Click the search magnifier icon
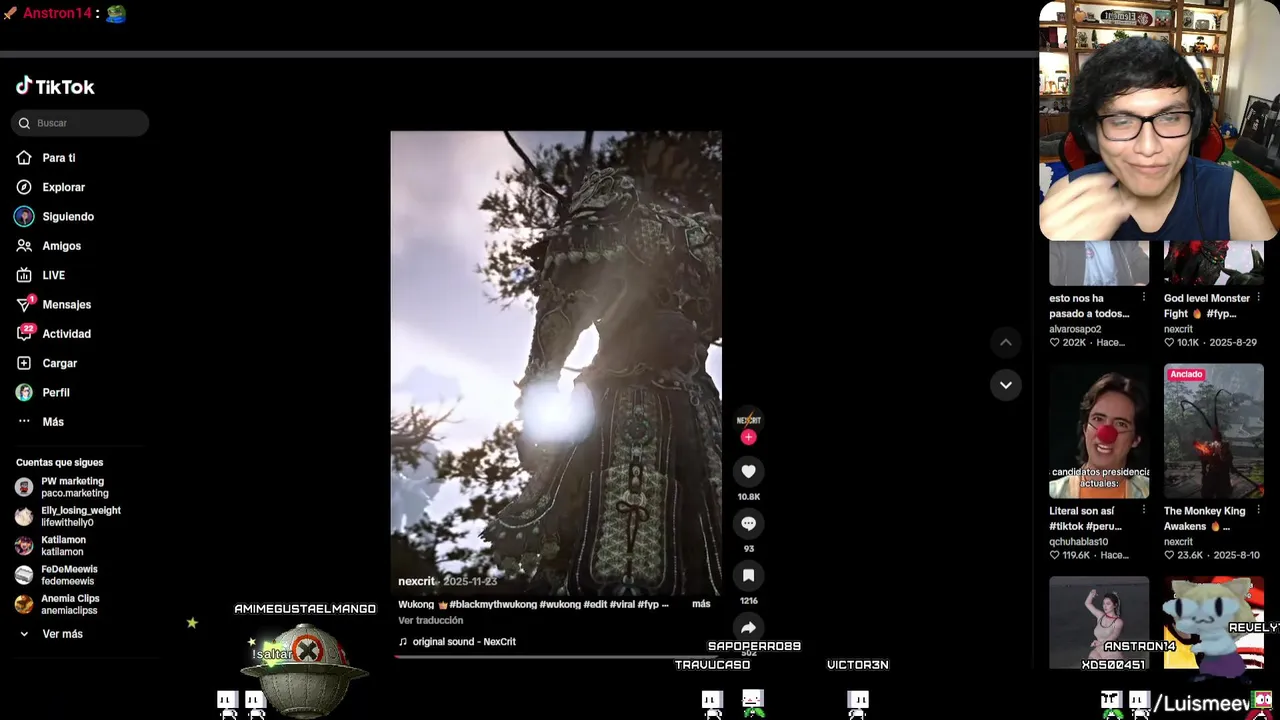 pos(24,123)
